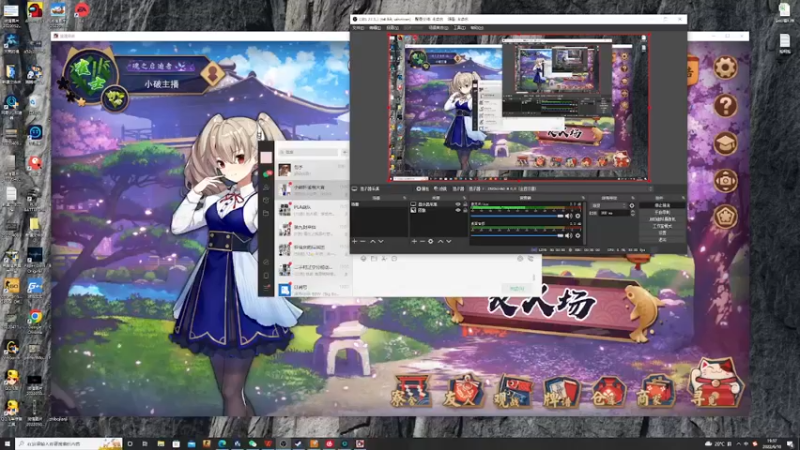800x450 pixels.
Task: Add a new scene in OBS scenes panel
Action: (x=355, y=241)
